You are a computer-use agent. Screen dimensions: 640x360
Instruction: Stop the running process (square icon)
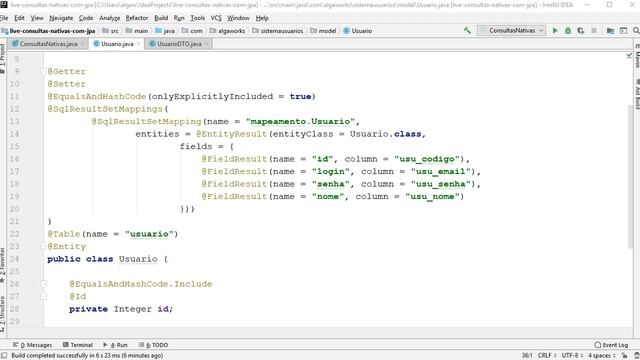tap(594, 31)
